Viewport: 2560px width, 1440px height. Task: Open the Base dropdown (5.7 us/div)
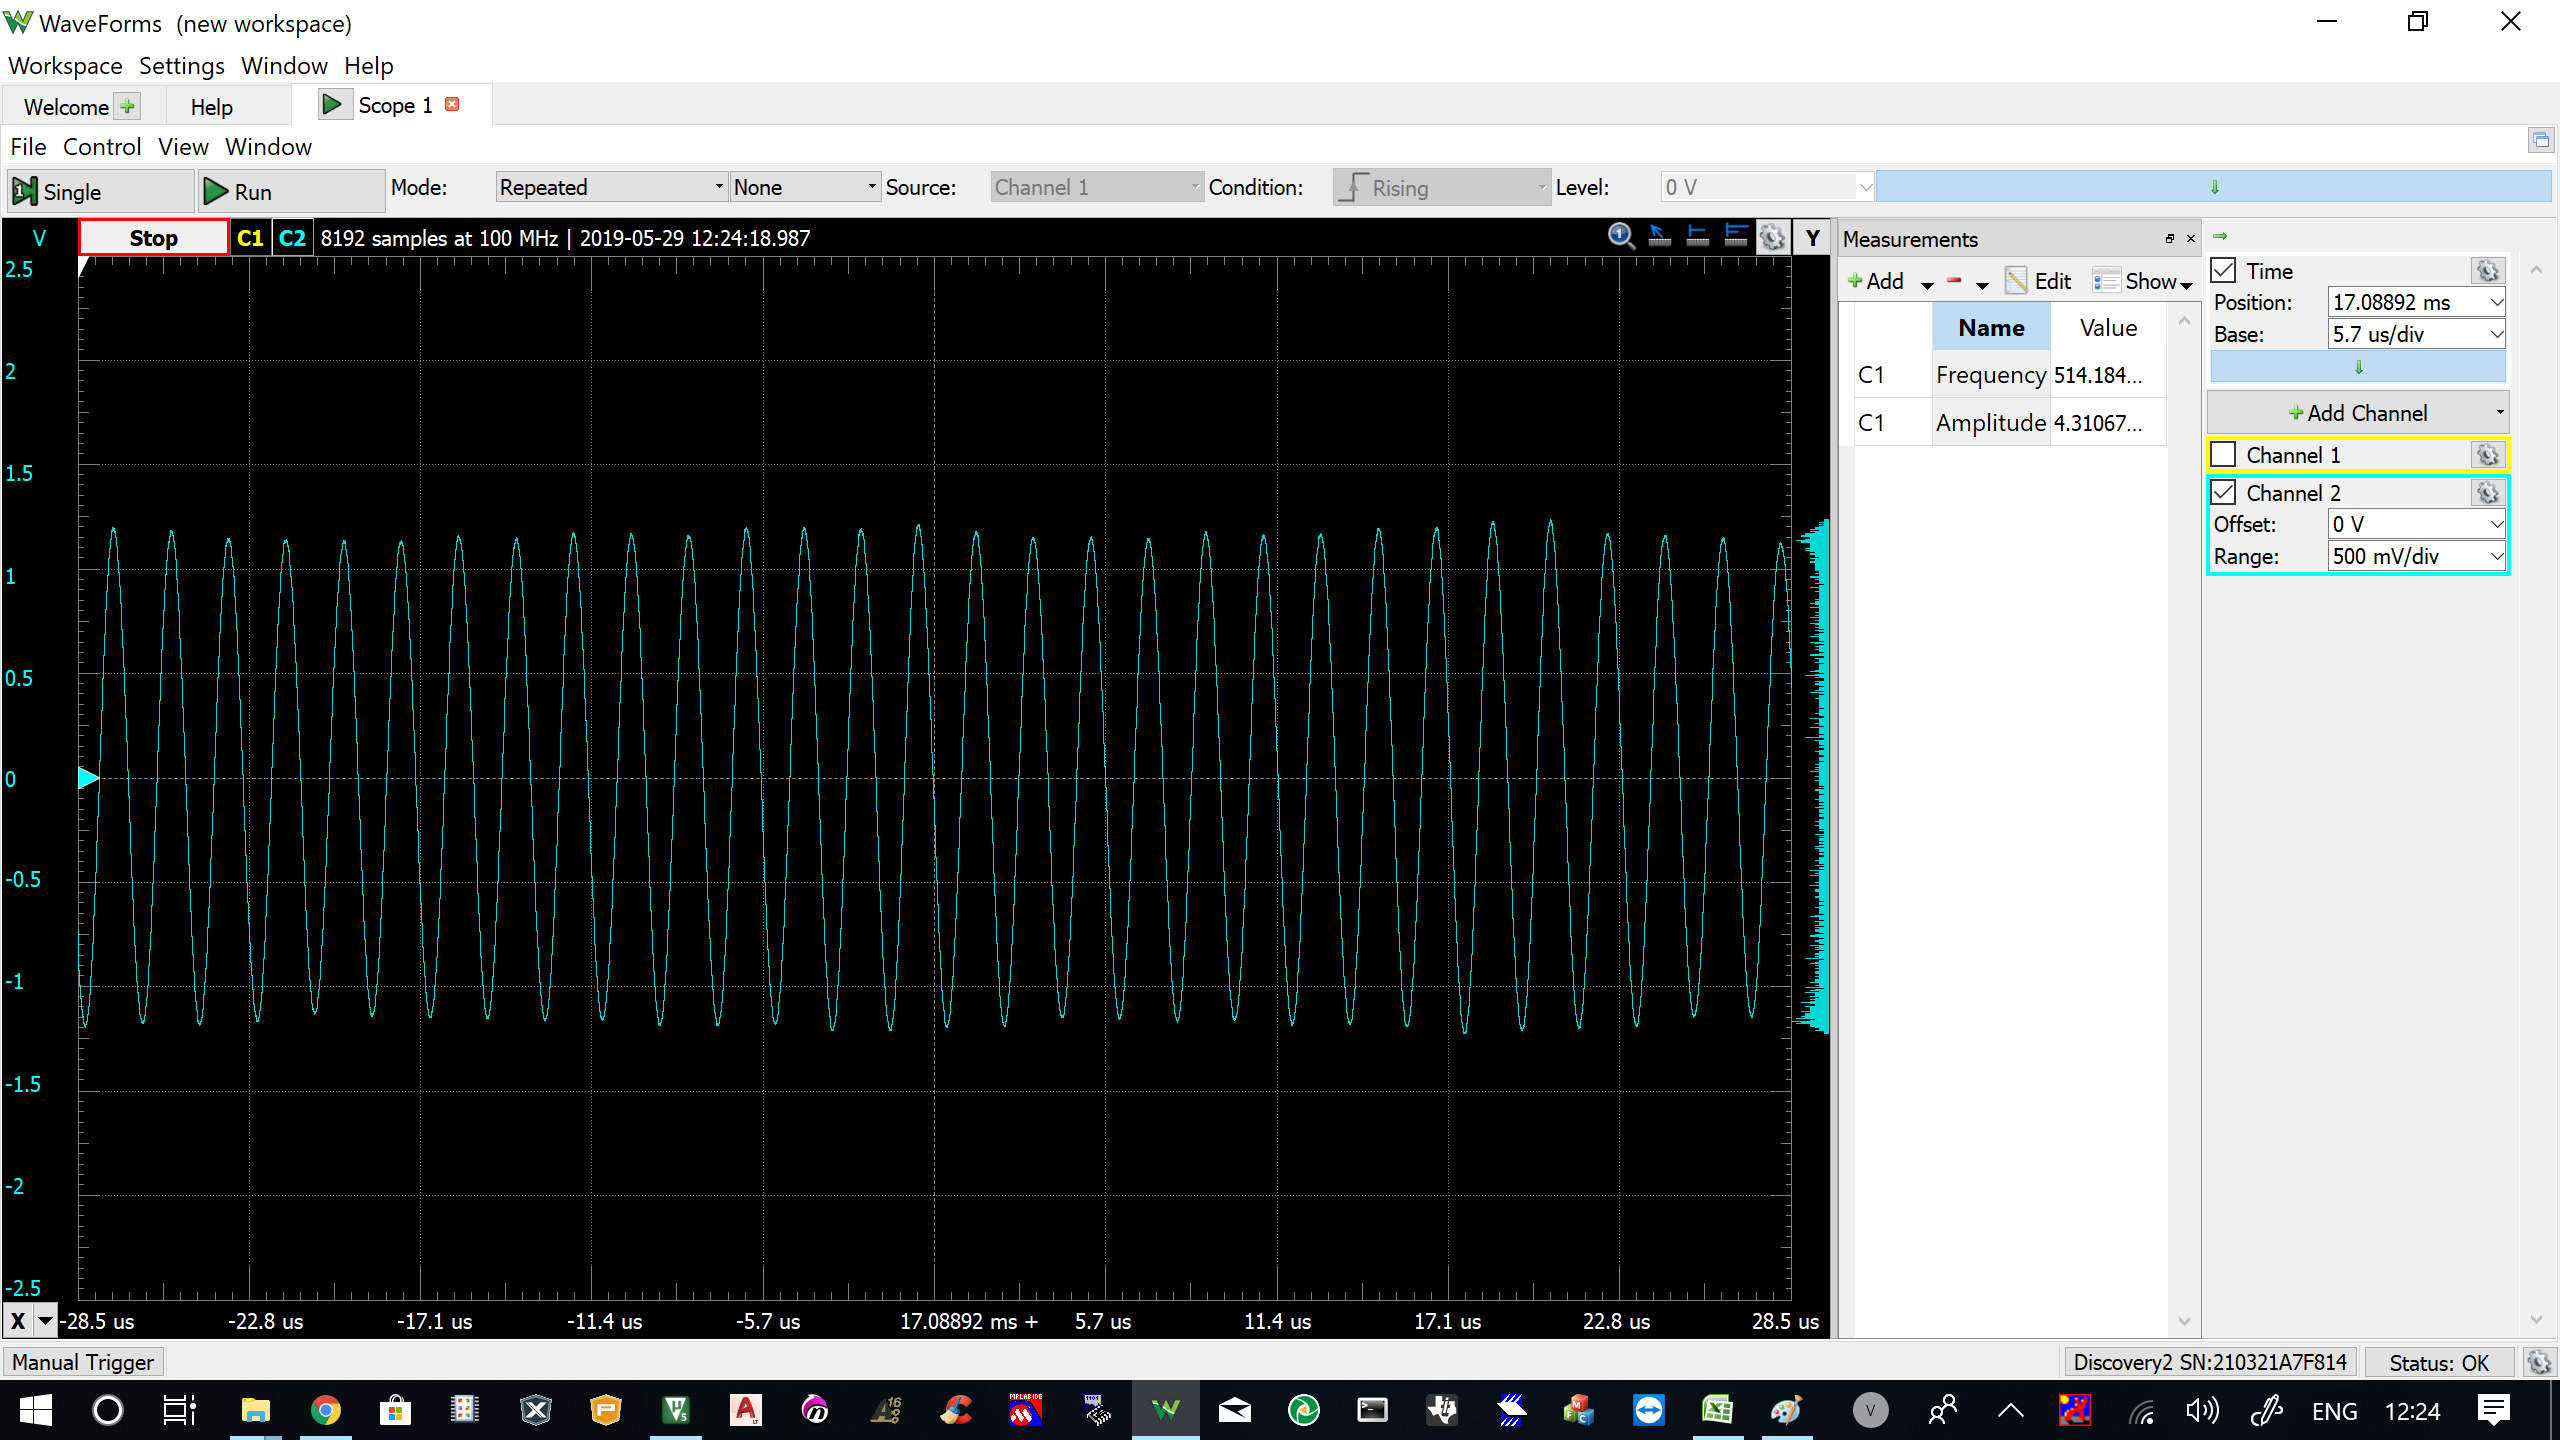tap(2496, 334)
